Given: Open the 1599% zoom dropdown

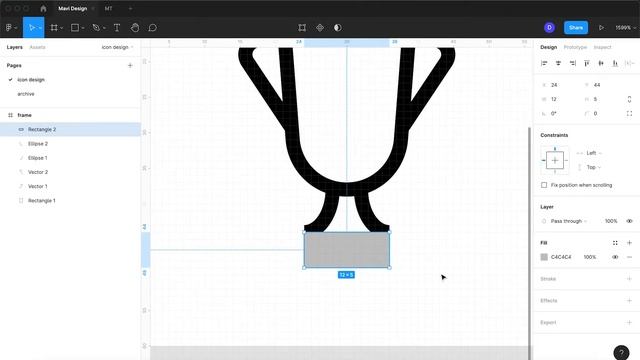Looking at the screenshot, I should click(x=625, y=28).
